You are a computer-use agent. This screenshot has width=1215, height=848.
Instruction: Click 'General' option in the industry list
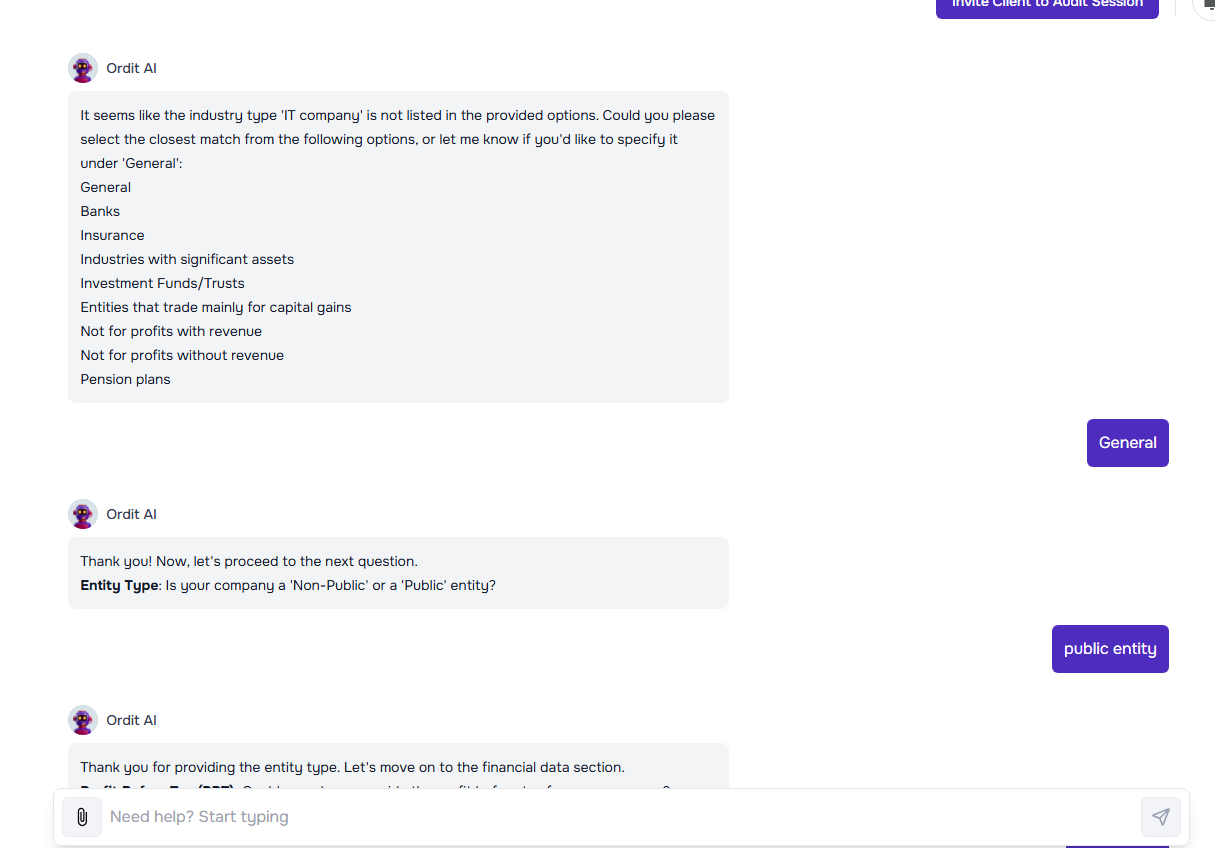(x=106, y=187)
